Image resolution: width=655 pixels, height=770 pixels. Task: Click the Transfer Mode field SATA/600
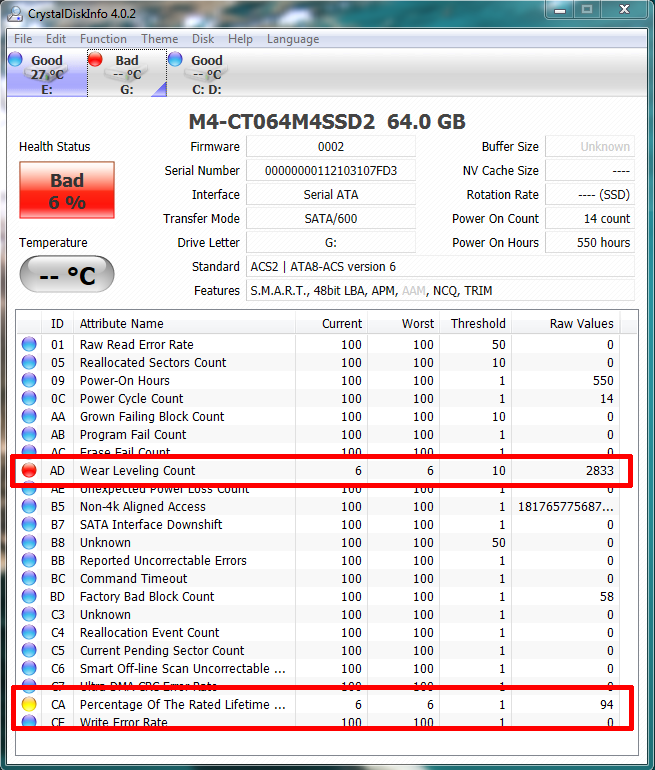331,219
